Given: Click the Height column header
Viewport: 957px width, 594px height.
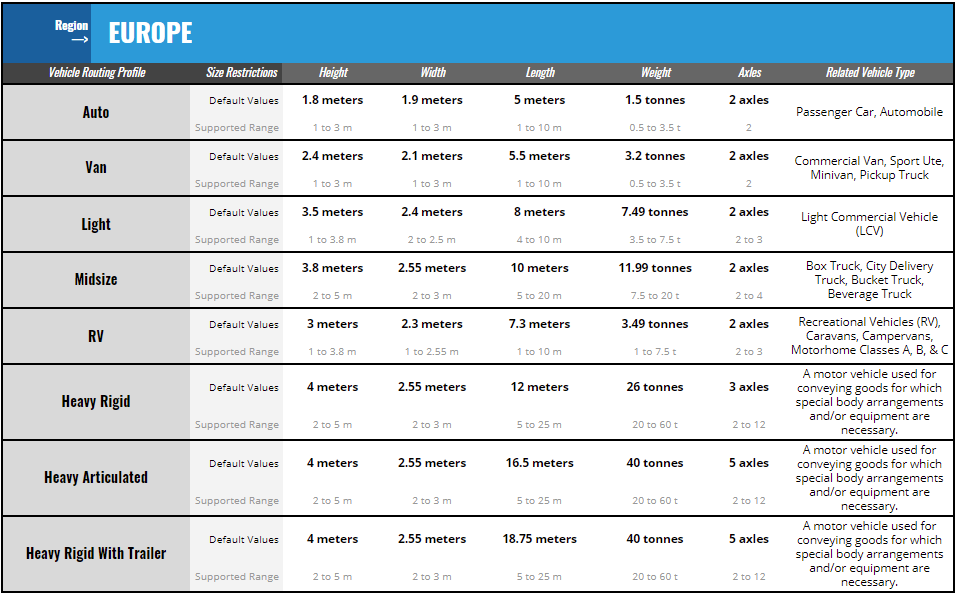Looking at the screenshot, I should coord(333,71).
